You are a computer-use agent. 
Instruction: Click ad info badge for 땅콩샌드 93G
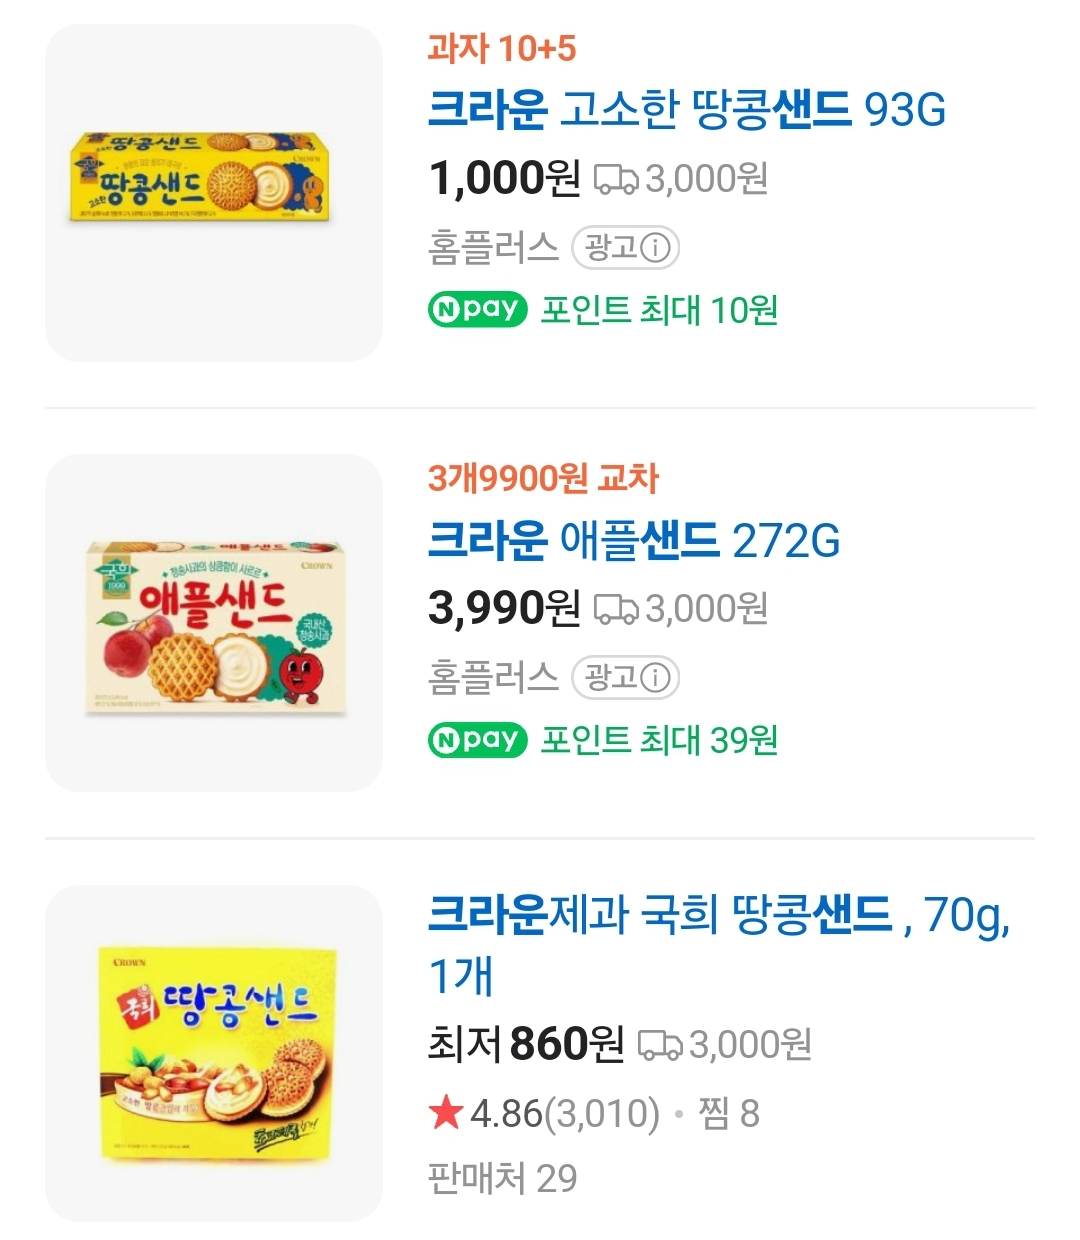pyautogui.click(x=626, y=248)
